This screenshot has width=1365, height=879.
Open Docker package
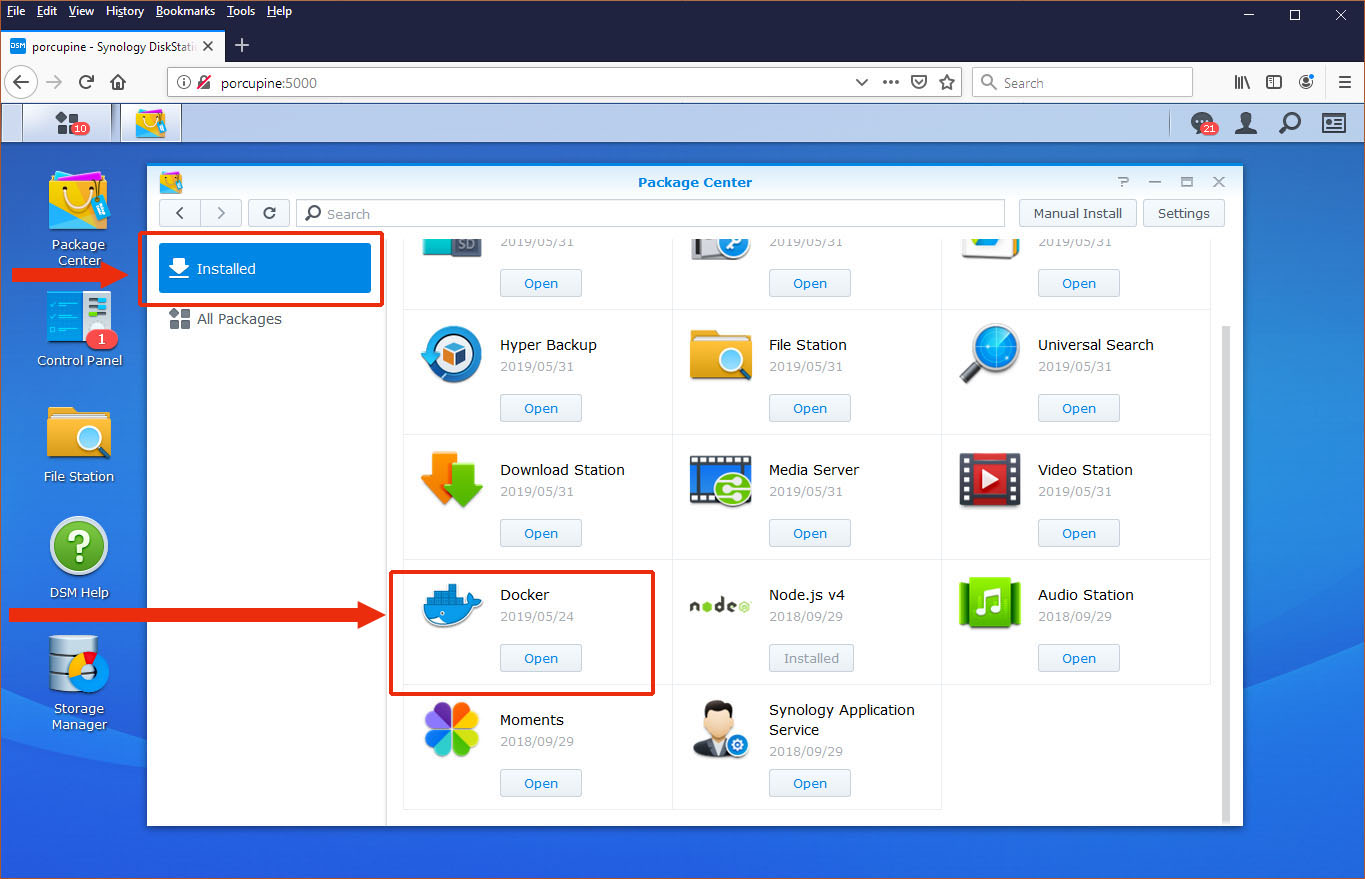pos(541,658)
